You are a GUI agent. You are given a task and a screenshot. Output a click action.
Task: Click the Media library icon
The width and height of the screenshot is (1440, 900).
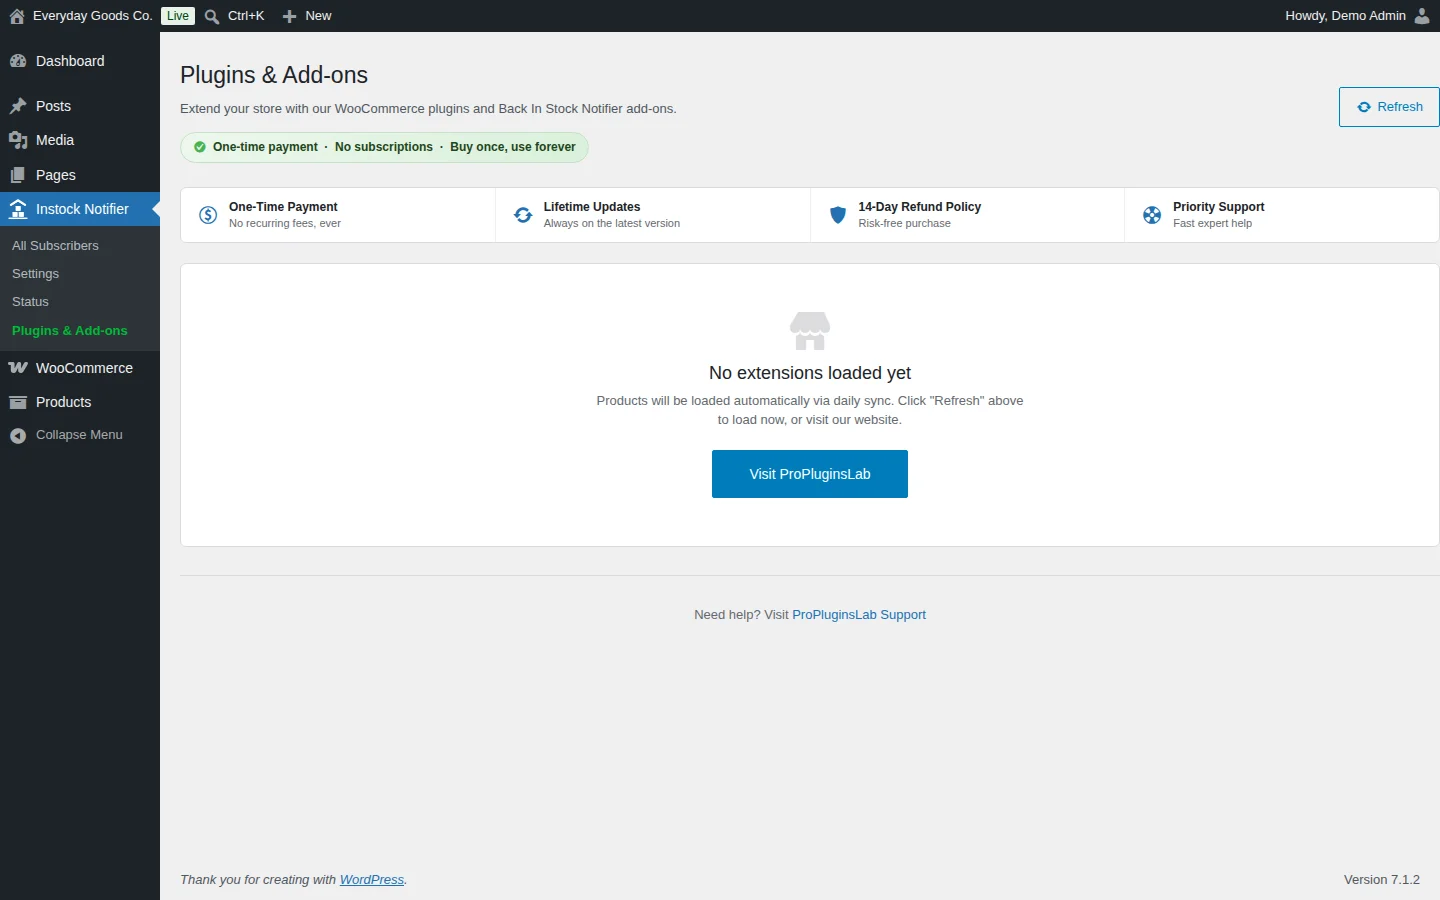click(18, 140)
